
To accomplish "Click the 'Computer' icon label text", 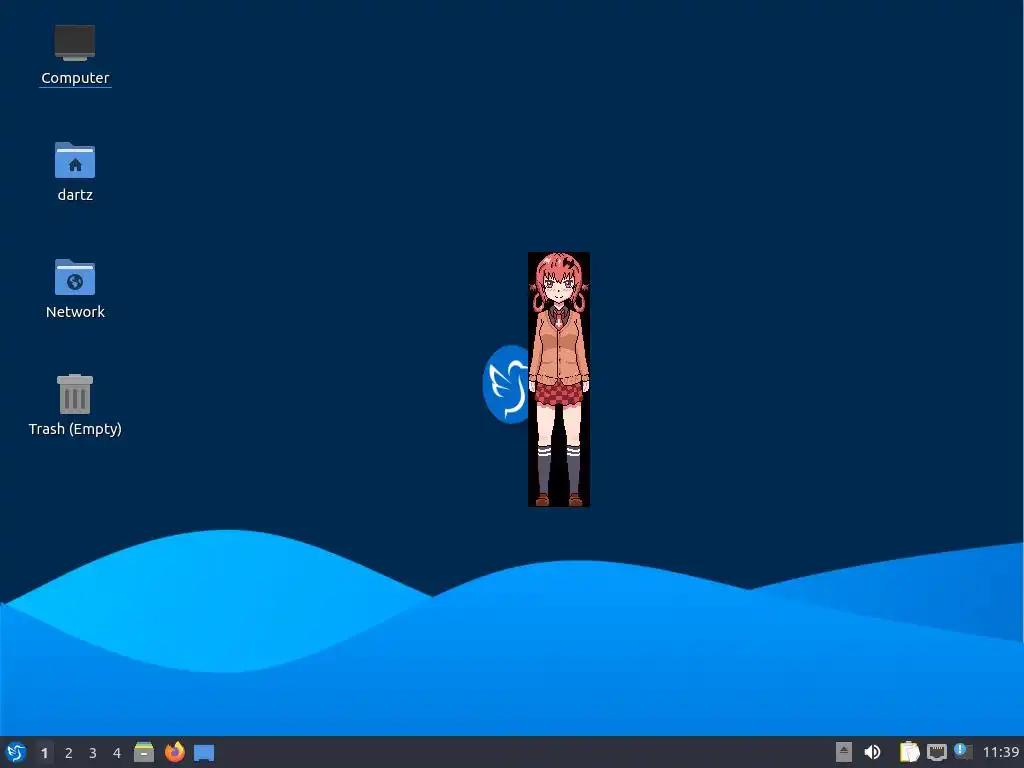I will [75, 78].
